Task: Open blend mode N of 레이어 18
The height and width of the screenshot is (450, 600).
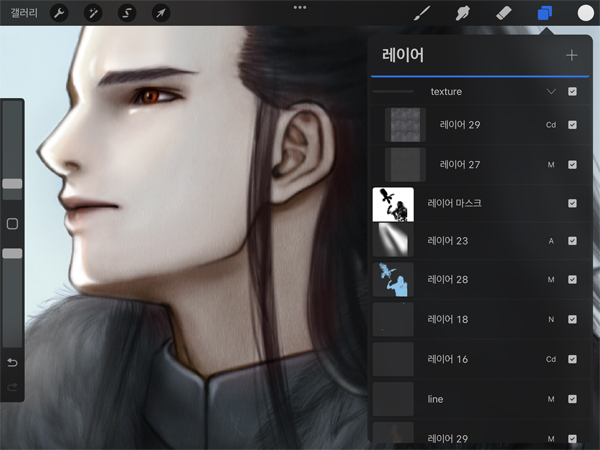Action: (551, 319)
